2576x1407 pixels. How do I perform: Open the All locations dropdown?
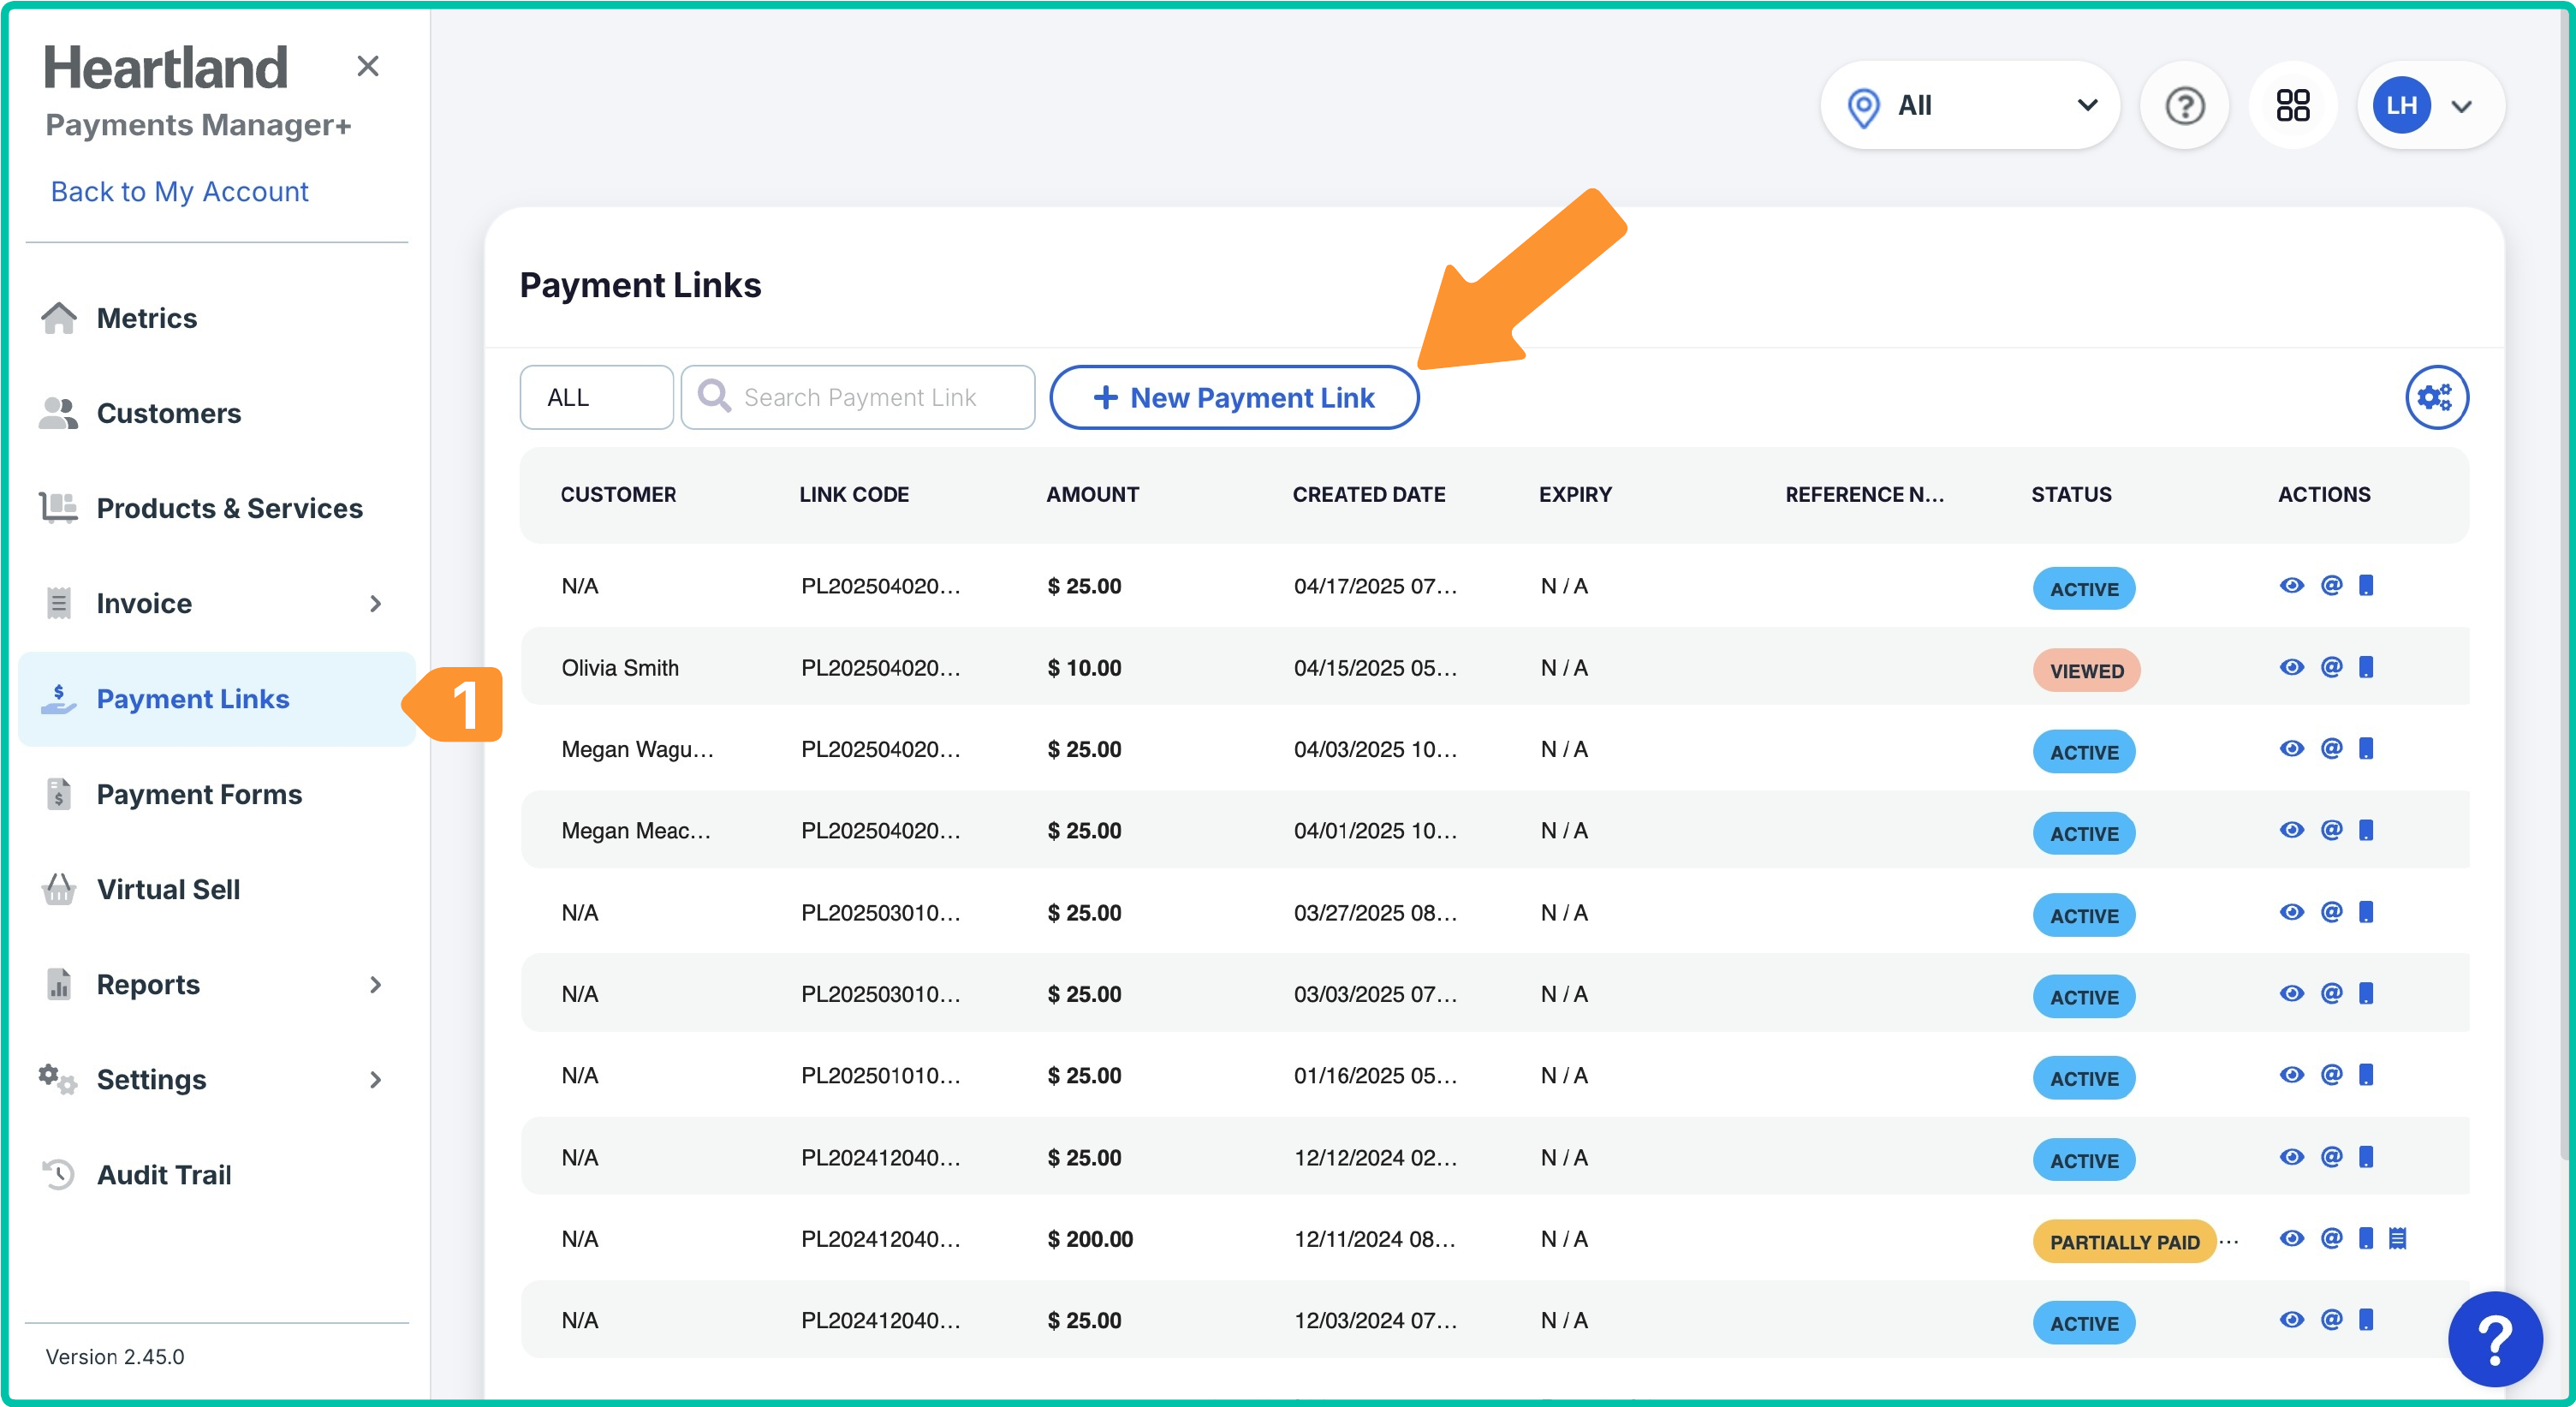coord(1969,105)
